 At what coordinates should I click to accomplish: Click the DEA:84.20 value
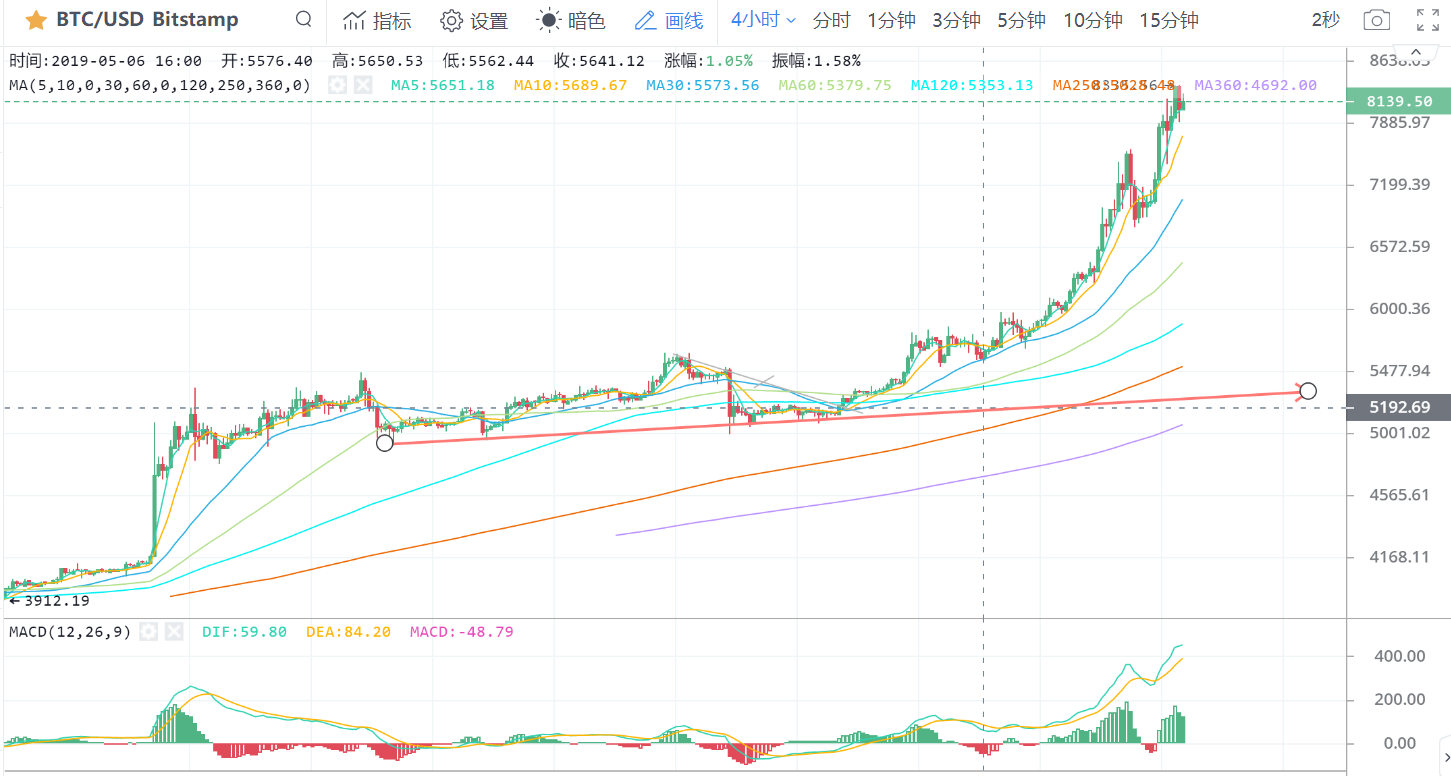tap(348, 632)
